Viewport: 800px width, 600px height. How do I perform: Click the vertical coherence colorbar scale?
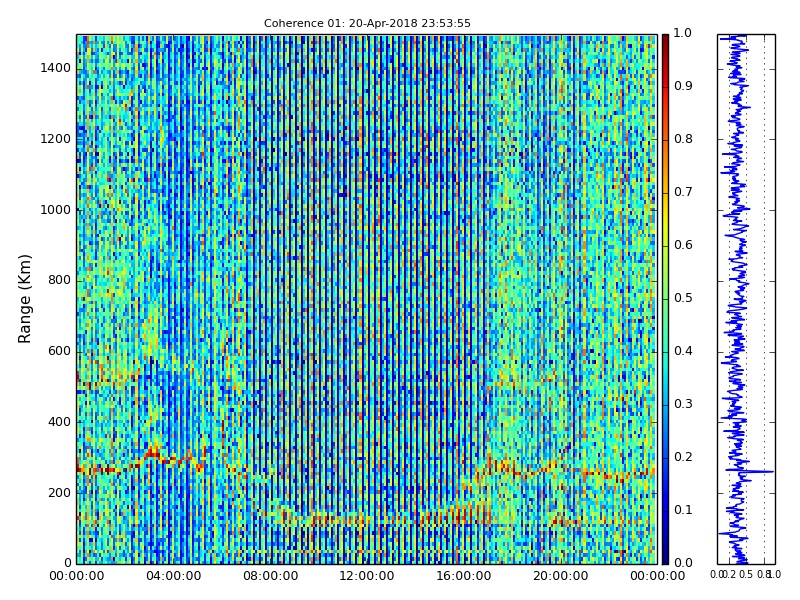pos(665,299)
